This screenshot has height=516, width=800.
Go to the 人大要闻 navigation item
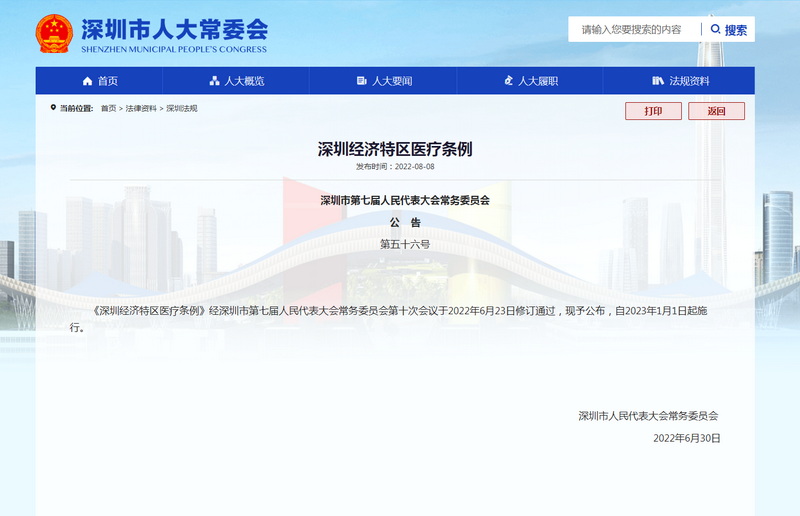(x=392, y=81)
